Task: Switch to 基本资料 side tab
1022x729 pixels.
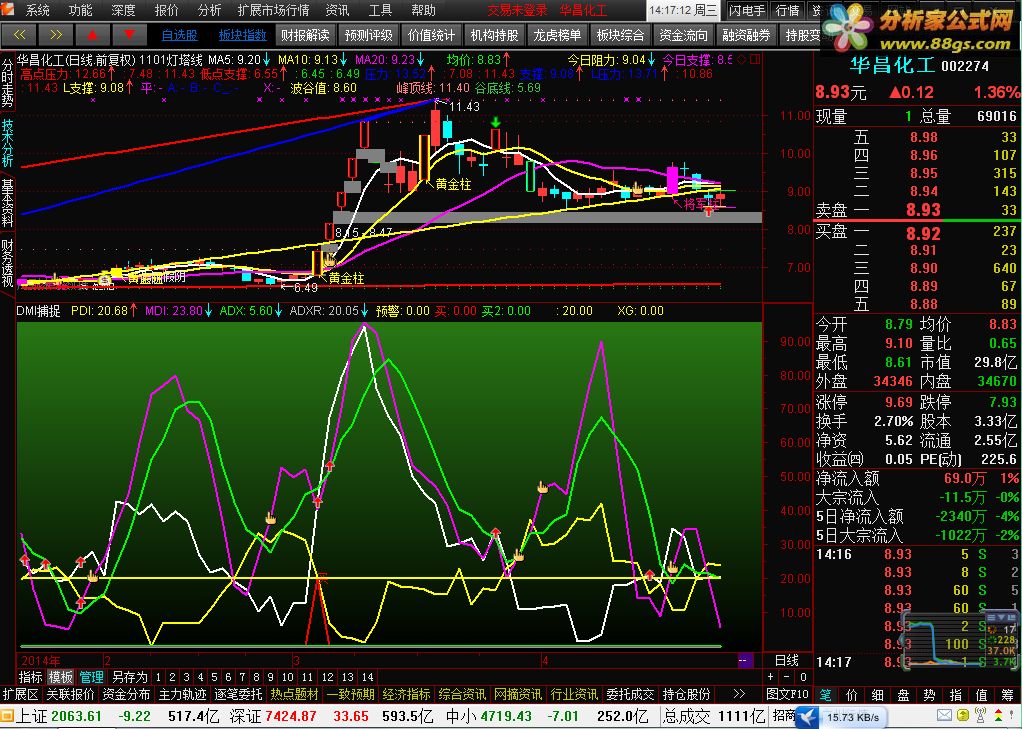Action: tap(7, 203)
